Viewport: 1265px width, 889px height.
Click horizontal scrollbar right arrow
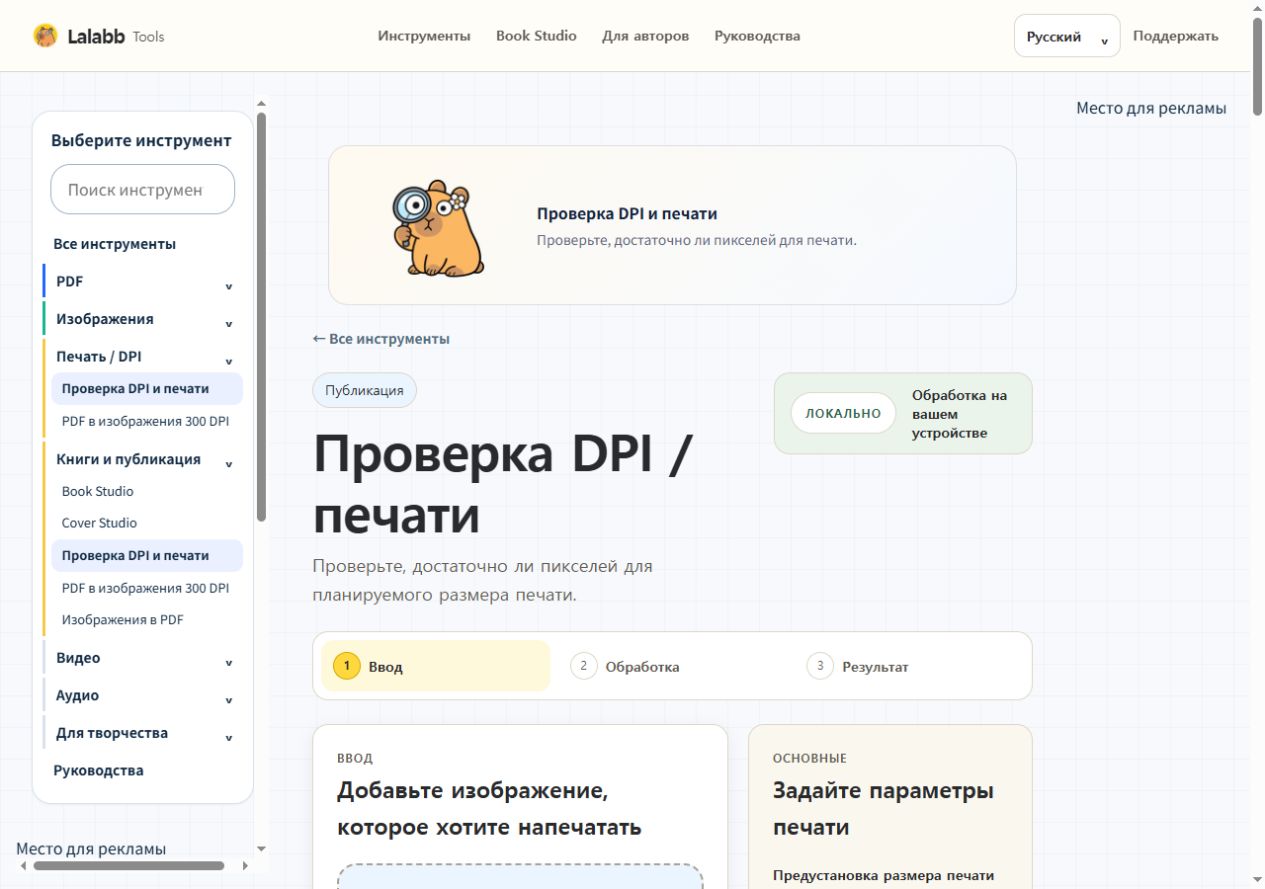[x=246, y=866]
